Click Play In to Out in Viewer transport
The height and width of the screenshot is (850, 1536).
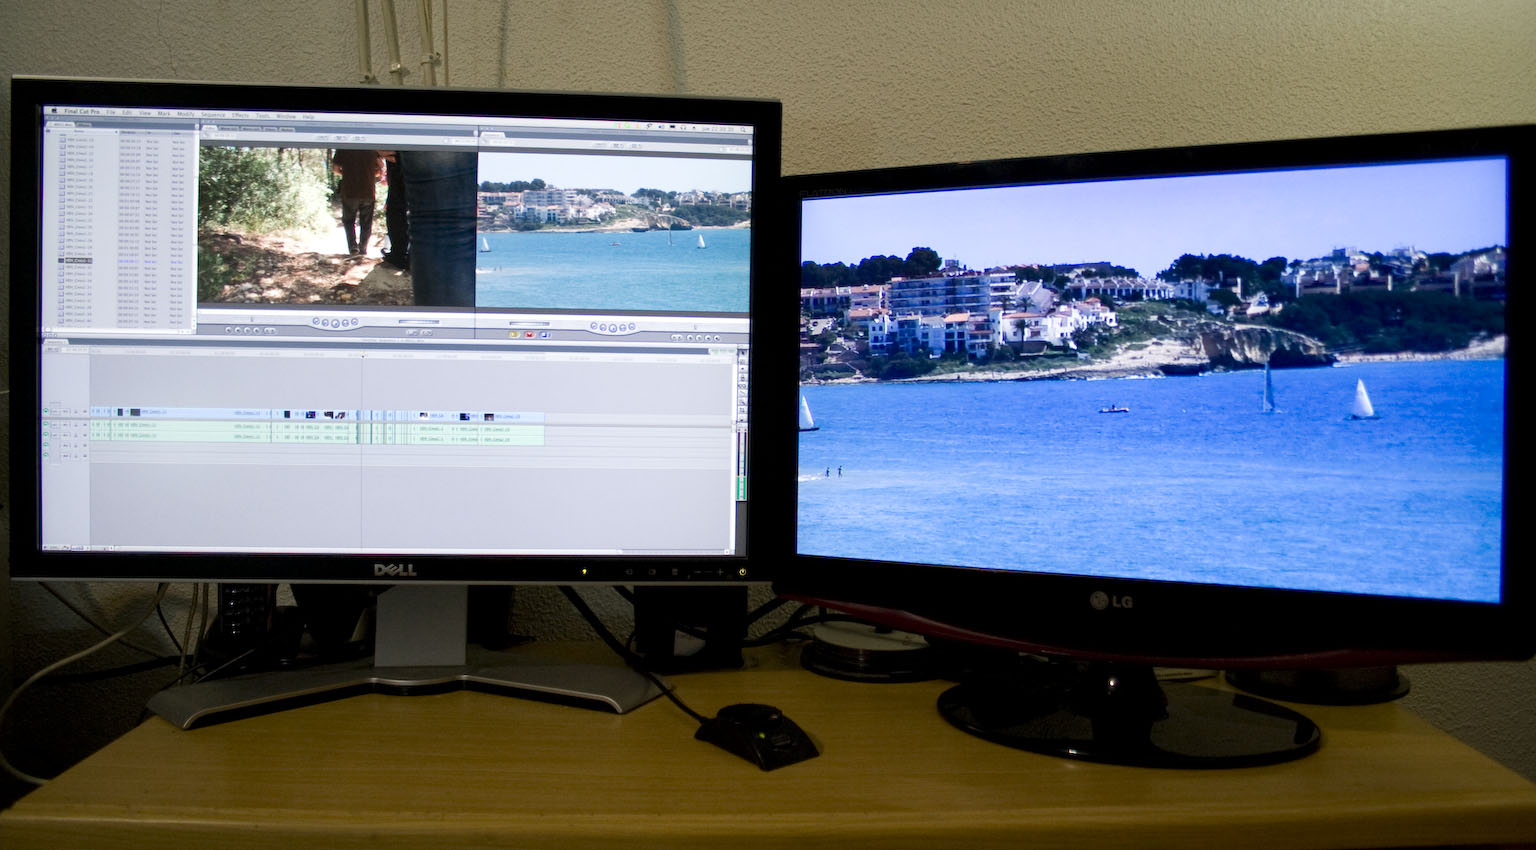[x=325, y=322]
